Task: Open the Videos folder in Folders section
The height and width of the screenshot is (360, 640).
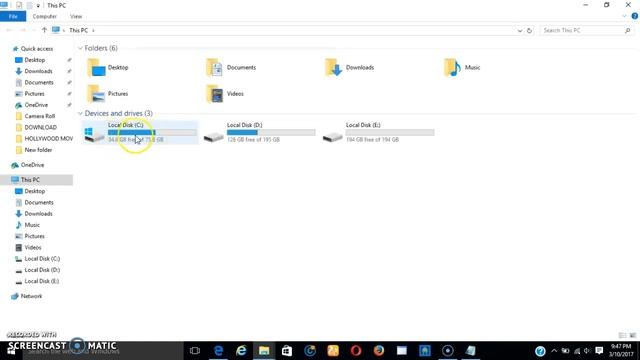Action: [225, 94]
